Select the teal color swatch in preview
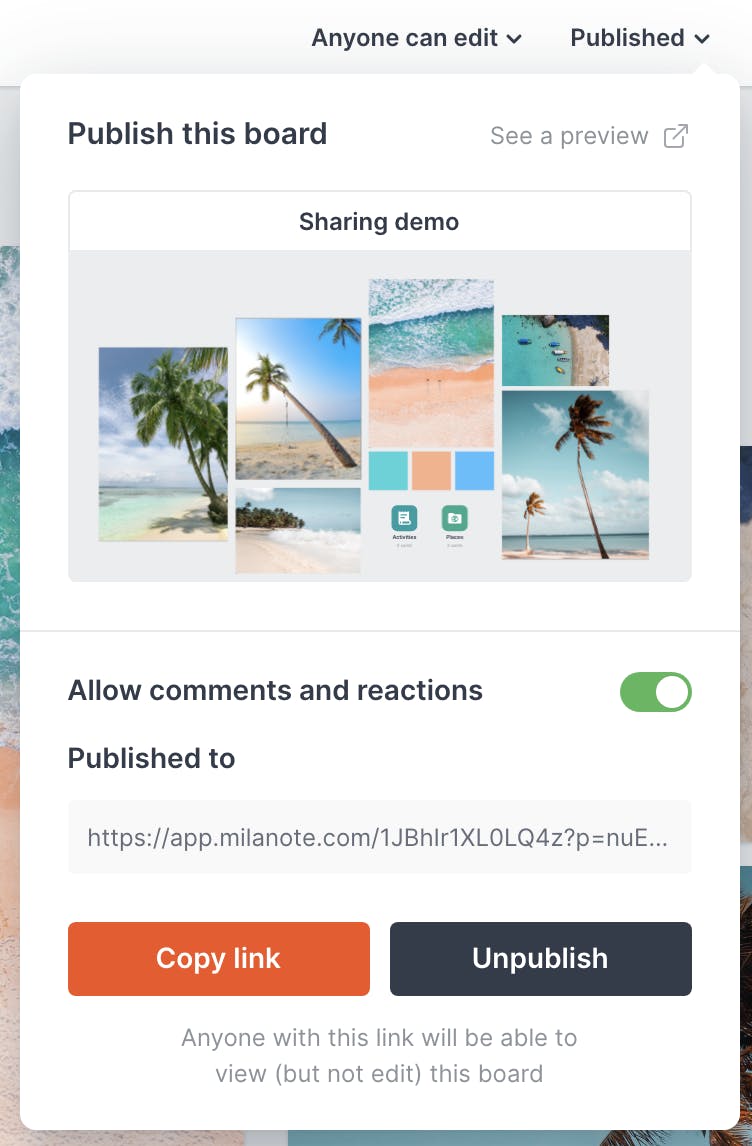The image size is (752, 1146). pyautogui.click(x=388, y=470)
